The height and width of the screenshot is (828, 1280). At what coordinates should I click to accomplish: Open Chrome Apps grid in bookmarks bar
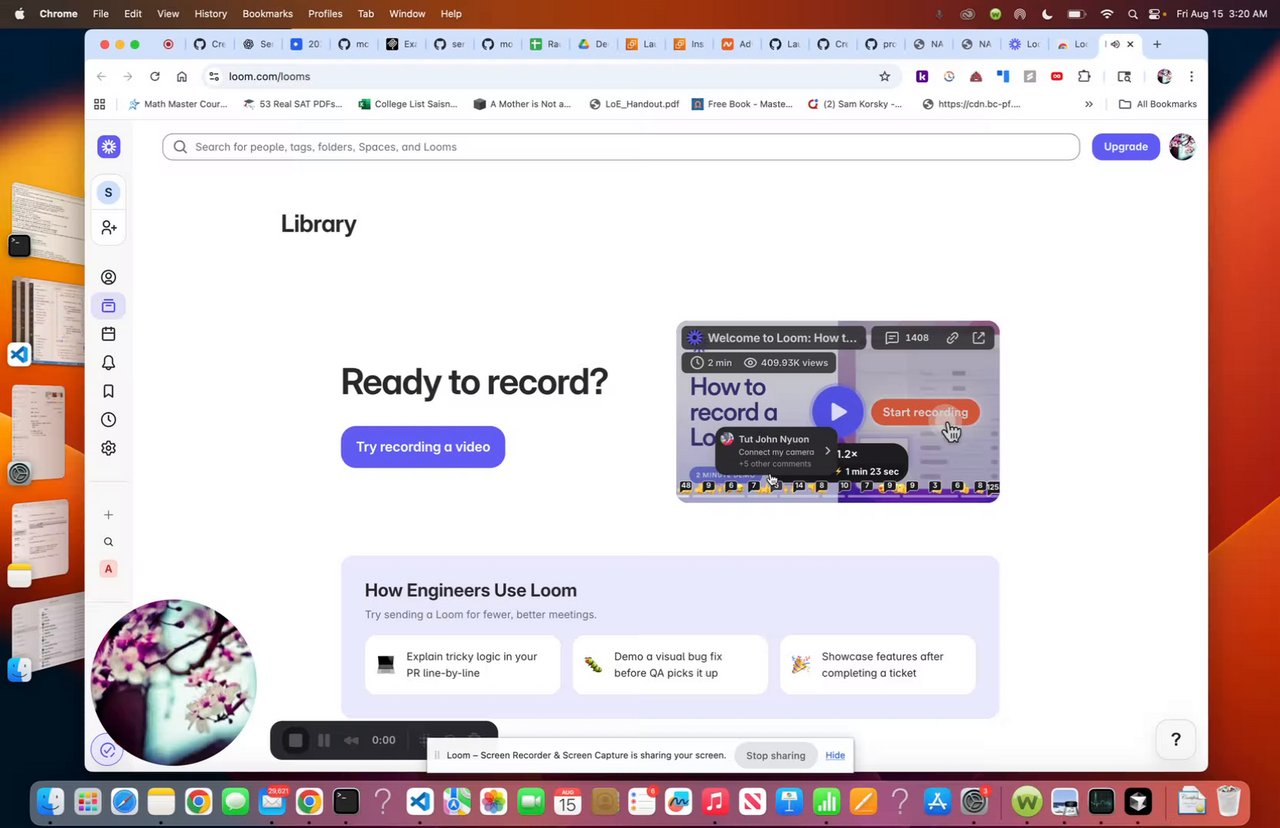[99, 104]
